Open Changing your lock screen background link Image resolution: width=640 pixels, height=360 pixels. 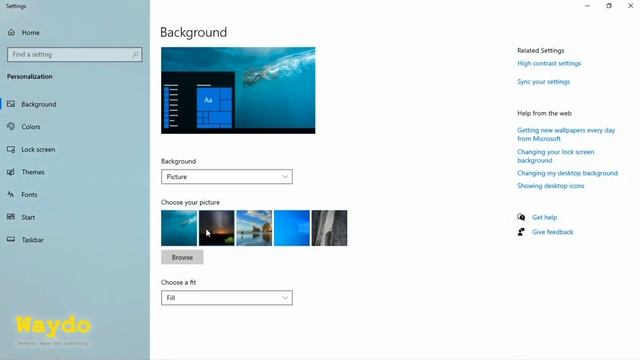pos(556,156)
